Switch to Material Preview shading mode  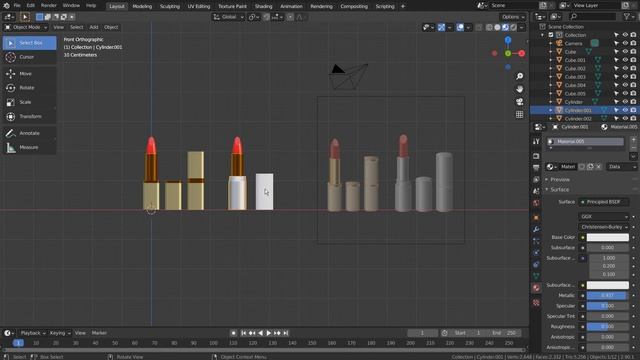pyautogui.click(x=505, y=27)
